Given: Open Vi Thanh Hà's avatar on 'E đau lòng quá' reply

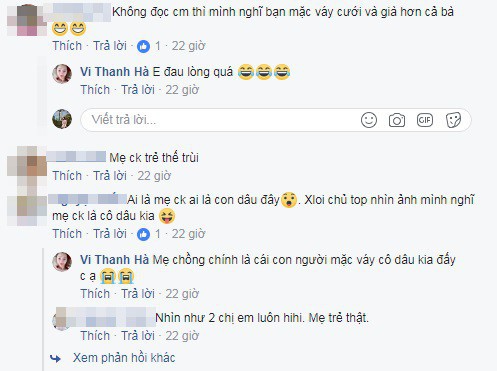Looking at the screenshot, I should click(x=62, y=74).
